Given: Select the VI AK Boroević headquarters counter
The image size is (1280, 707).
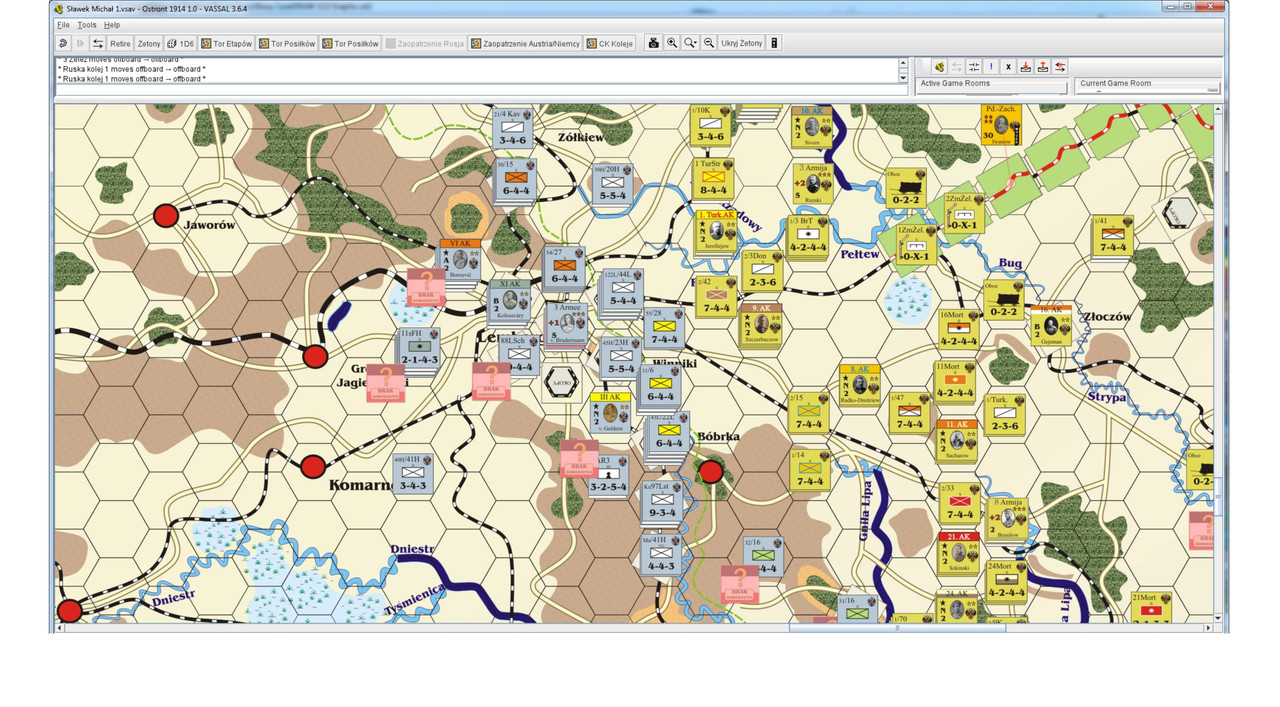Looking at the screenshot, I should click(x=460, y=260).
